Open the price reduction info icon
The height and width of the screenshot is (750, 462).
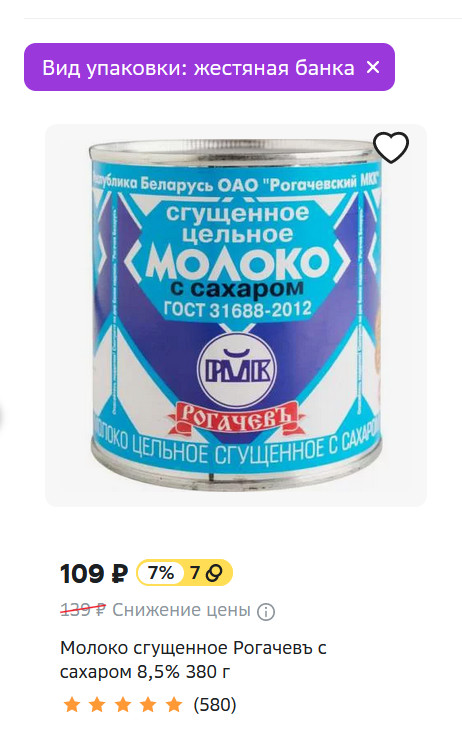266,611
